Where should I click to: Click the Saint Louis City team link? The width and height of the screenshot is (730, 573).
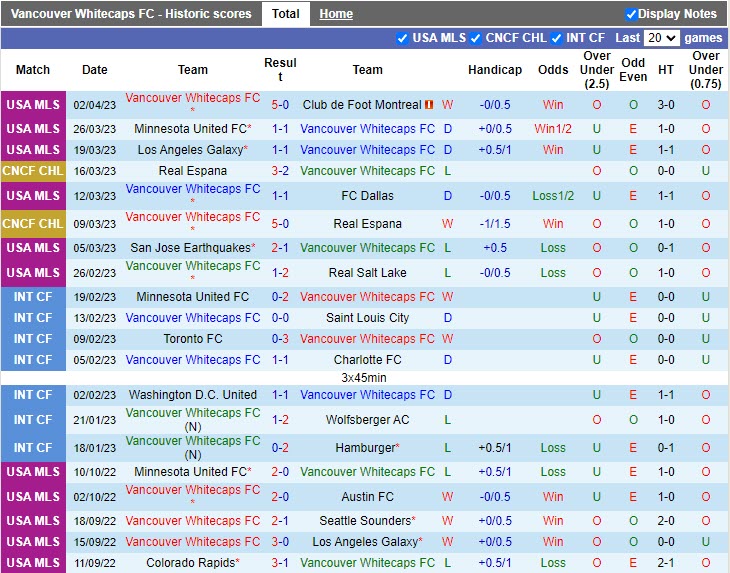pos(367,318)
